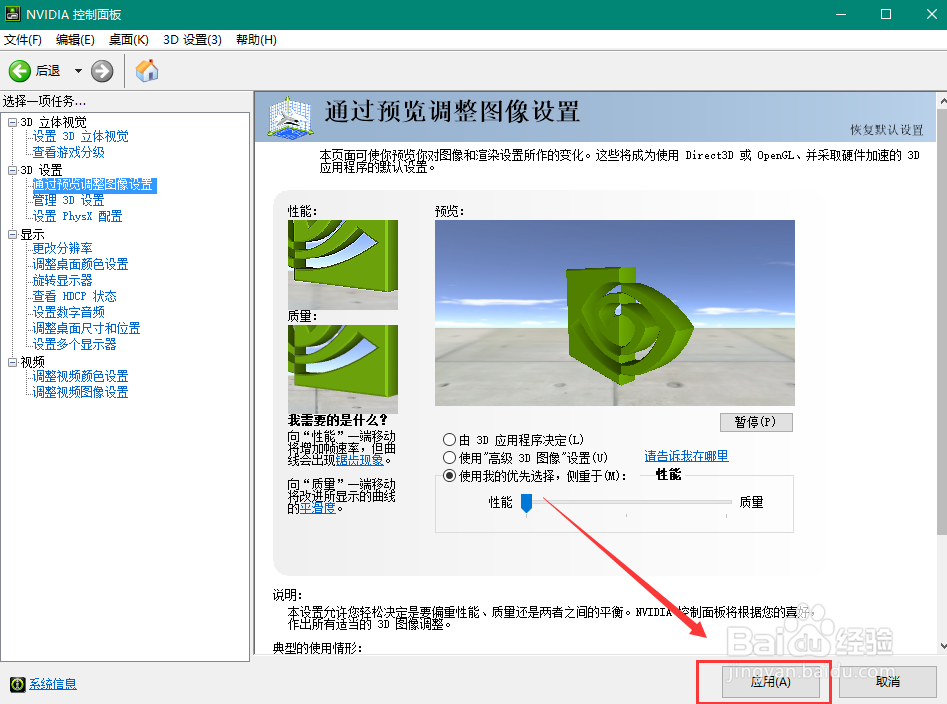
Task: Open 调整视频图像设置 item
Action: 80,392
